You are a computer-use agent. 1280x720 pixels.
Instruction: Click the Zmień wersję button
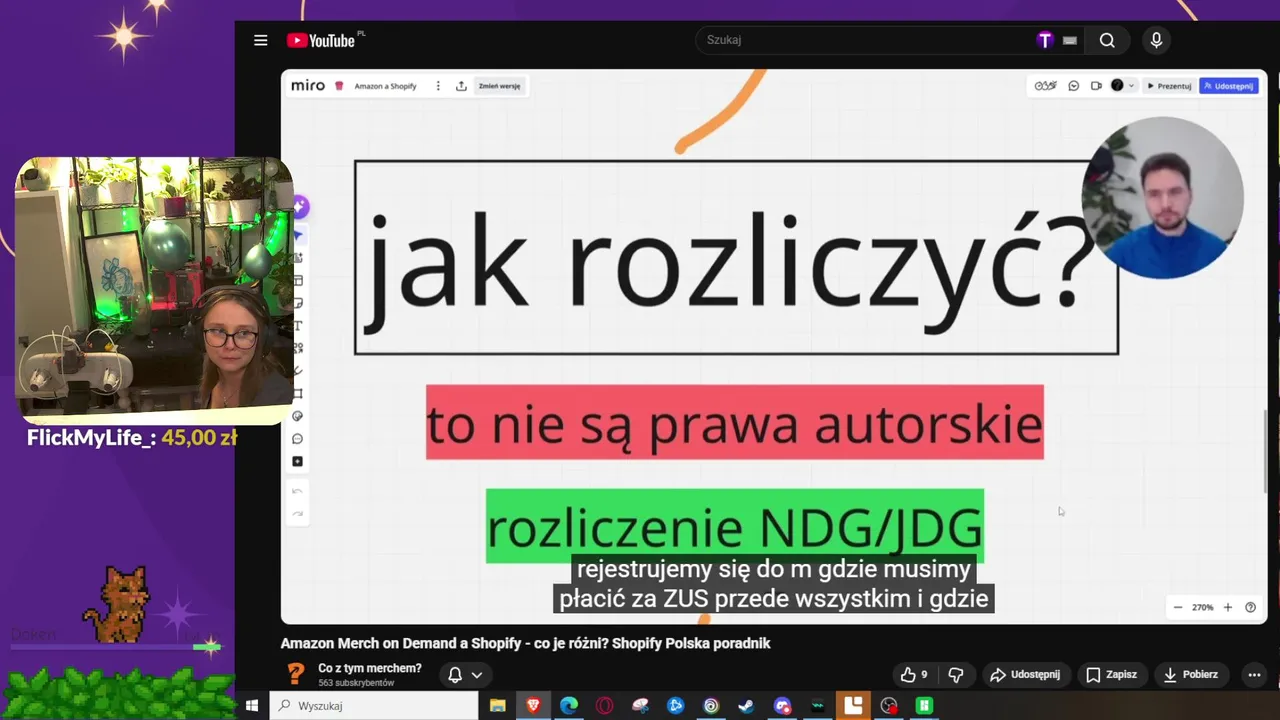(499, 86)
